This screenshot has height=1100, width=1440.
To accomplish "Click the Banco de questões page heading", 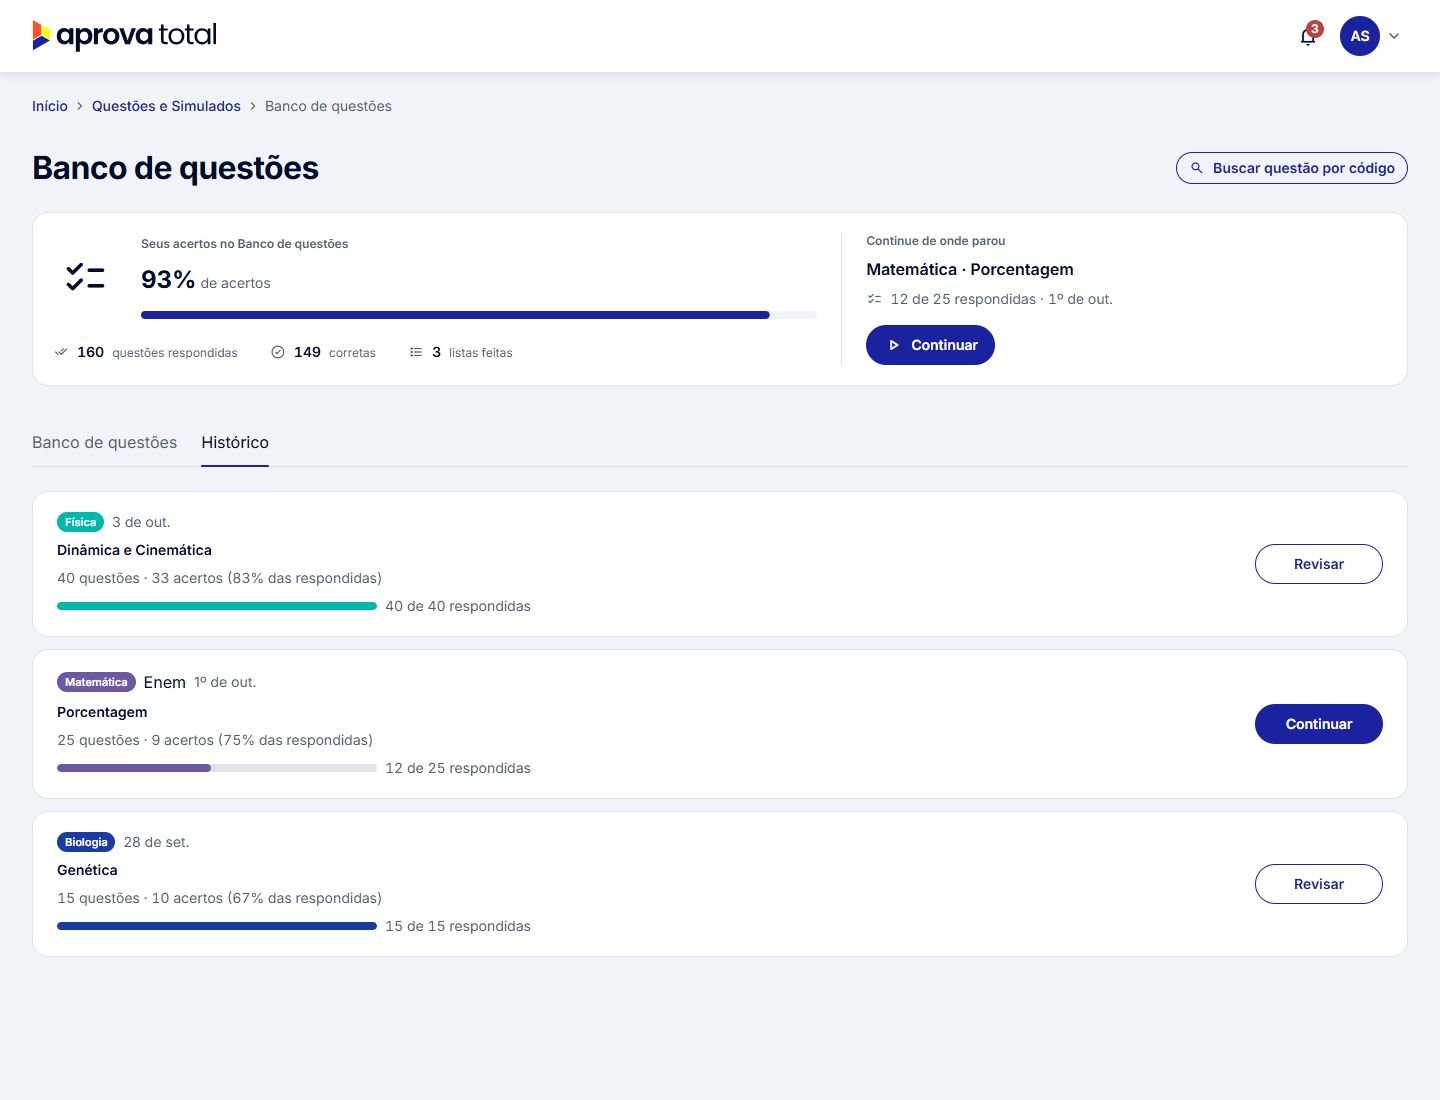I will click(175, 168).
